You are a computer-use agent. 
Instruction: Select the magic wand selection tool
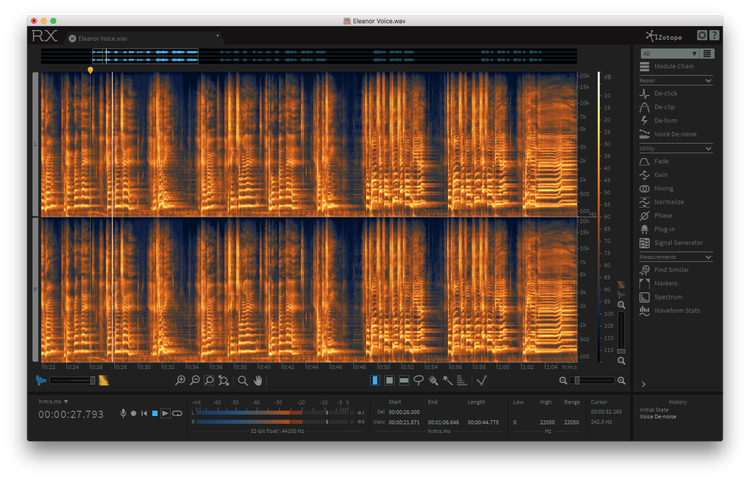pos(448,381)
